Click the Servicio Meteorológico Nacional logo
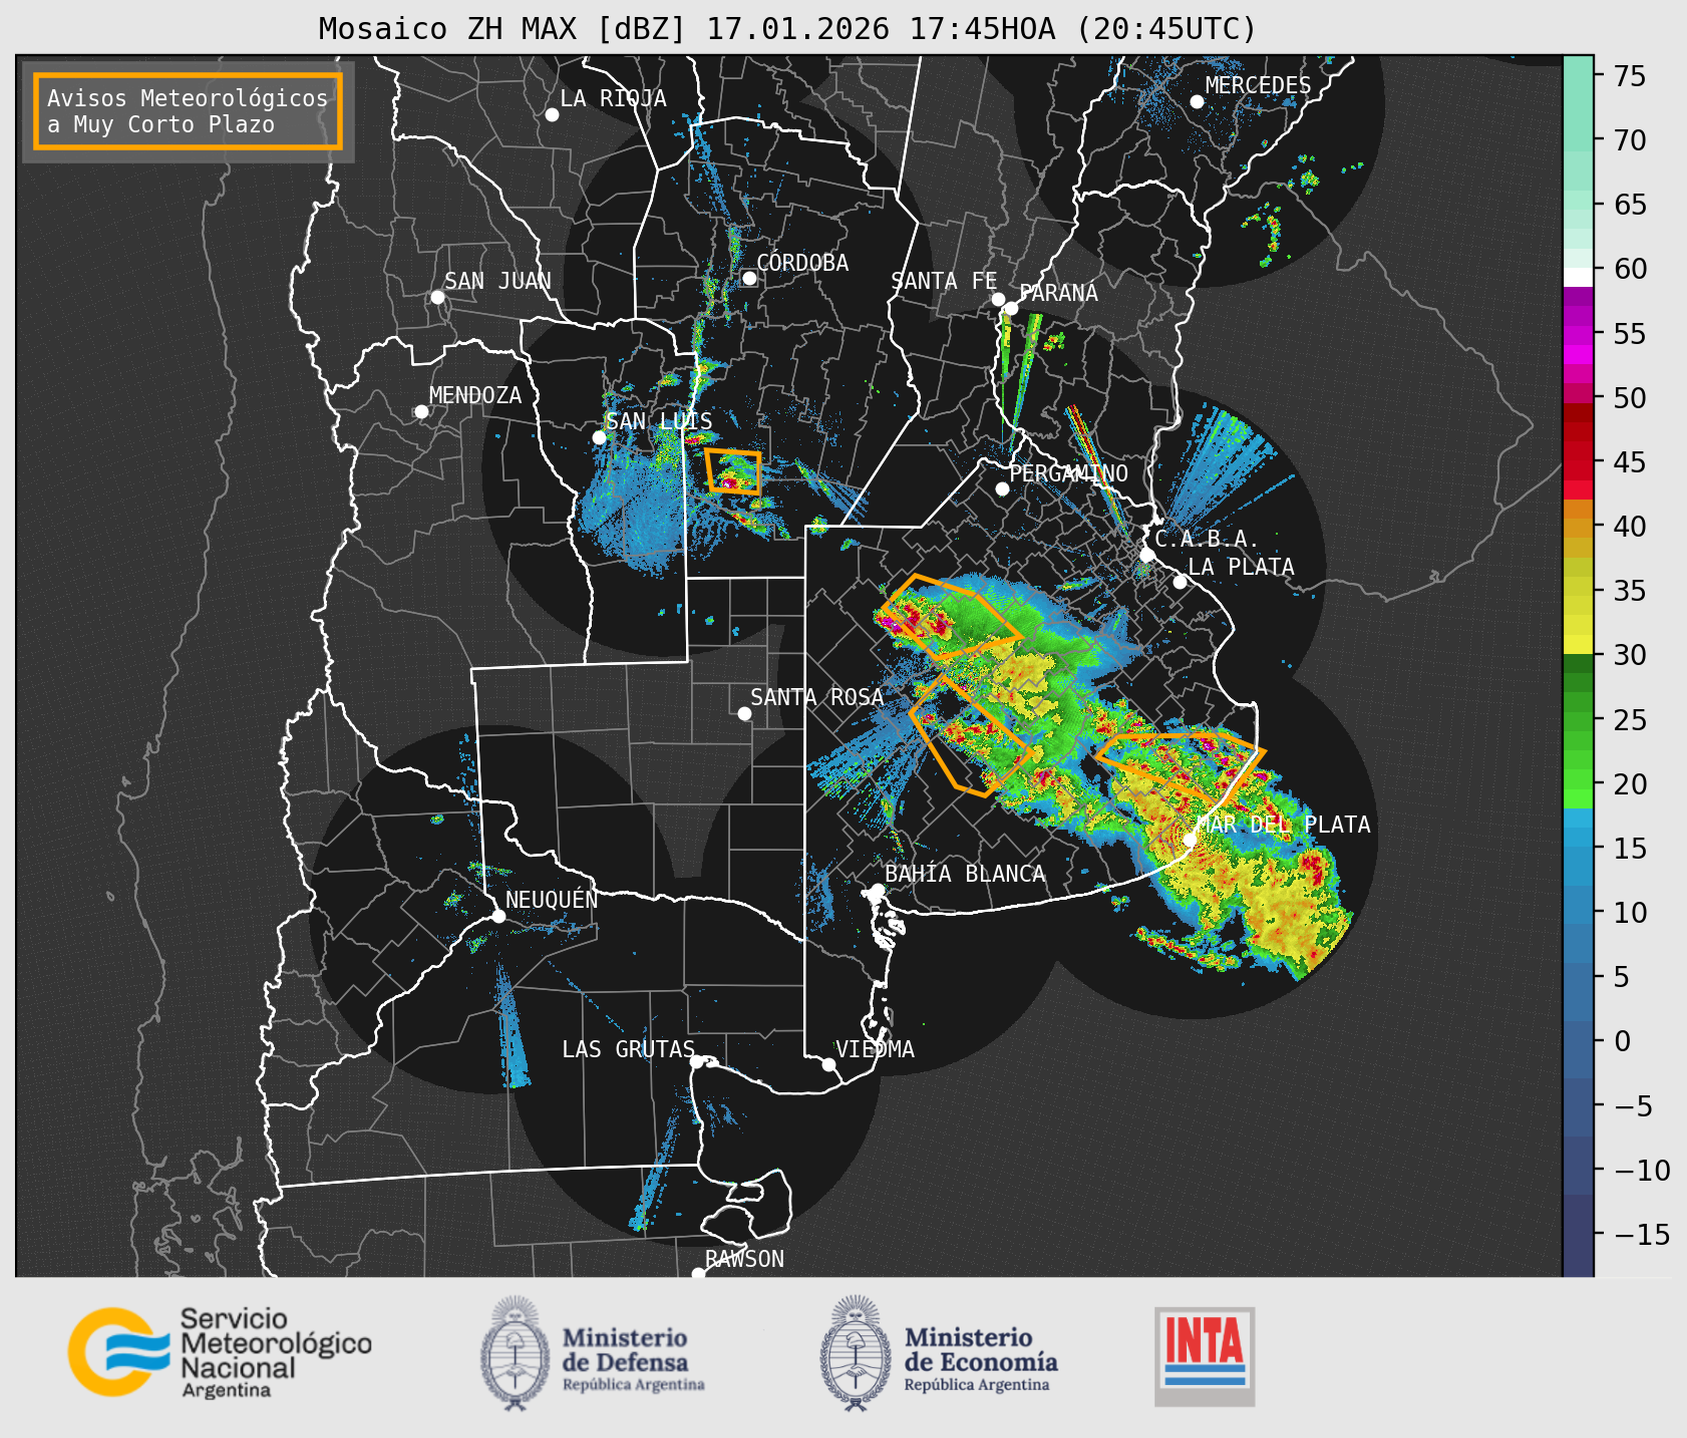This screenshot has height=1438, width=1687. coord(220,1352)
